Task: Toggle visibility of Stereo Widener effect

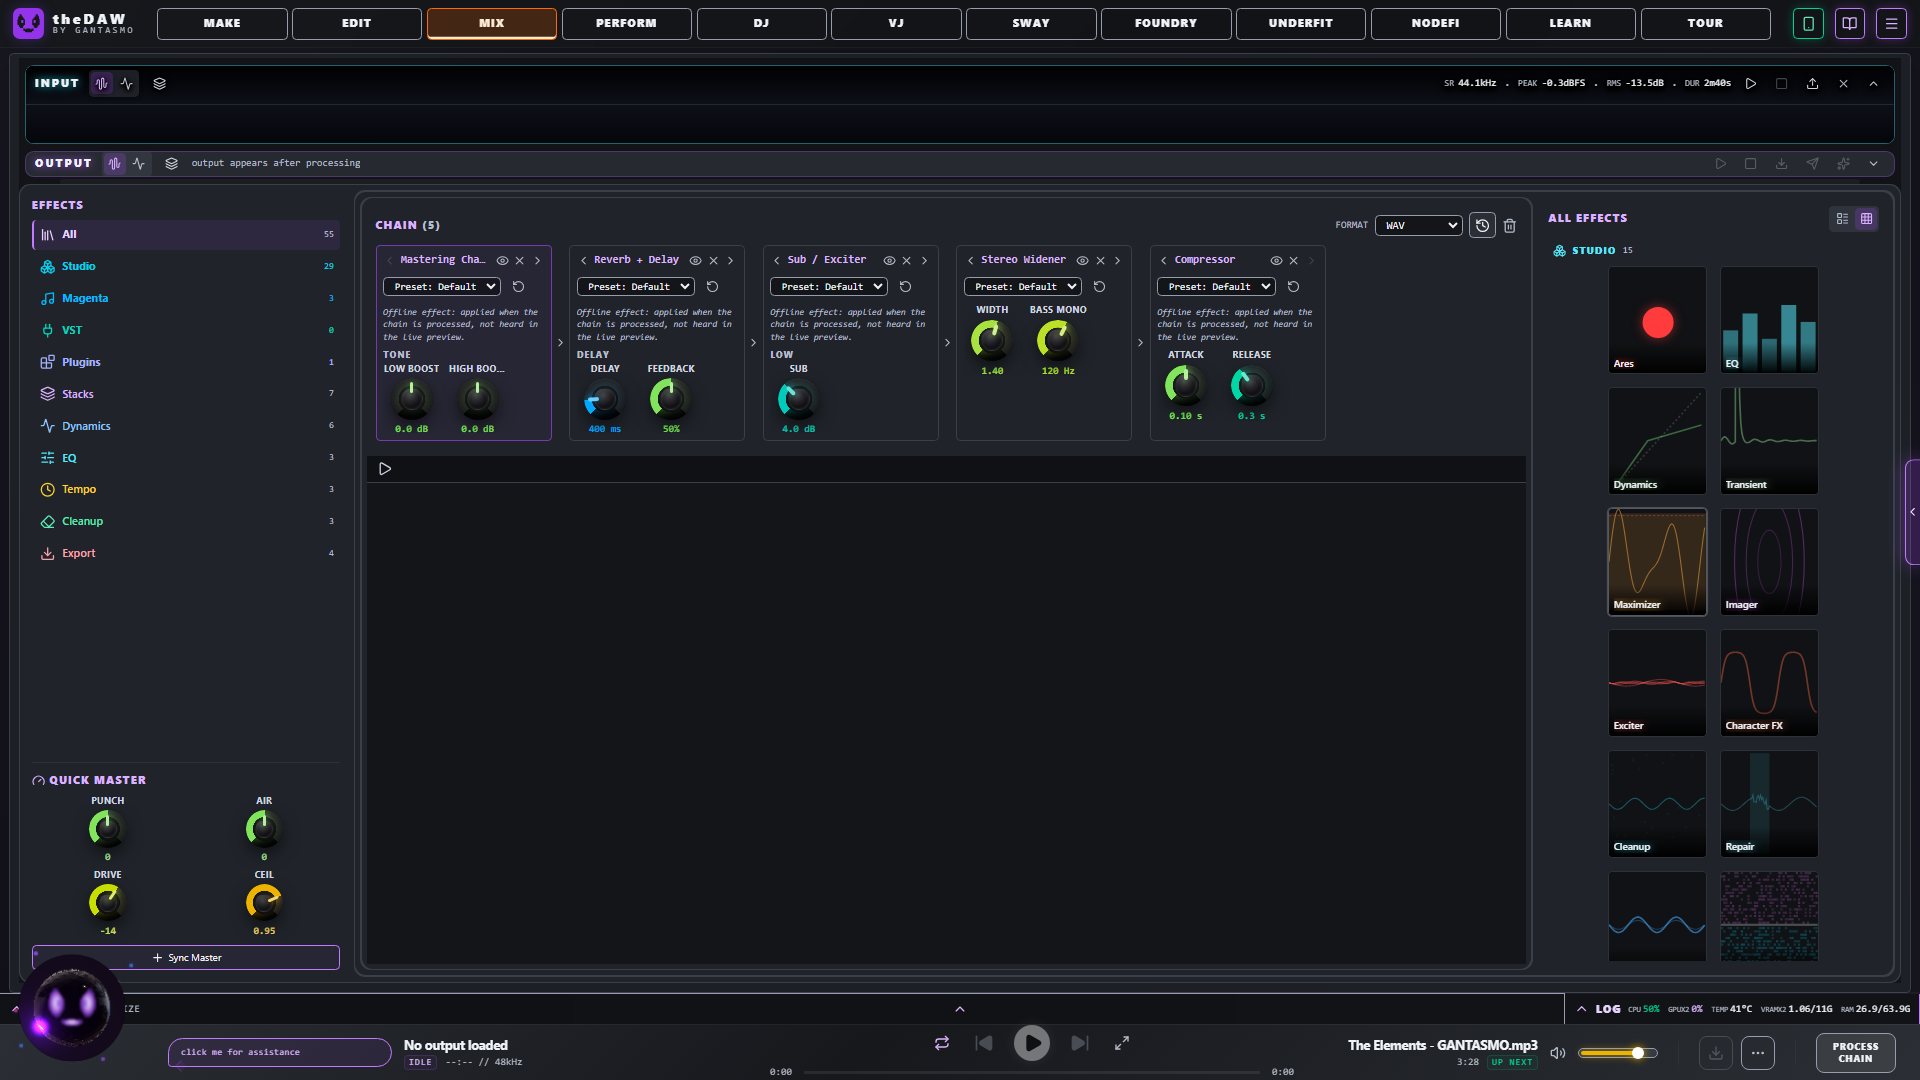Action: tap(1083, 261)
